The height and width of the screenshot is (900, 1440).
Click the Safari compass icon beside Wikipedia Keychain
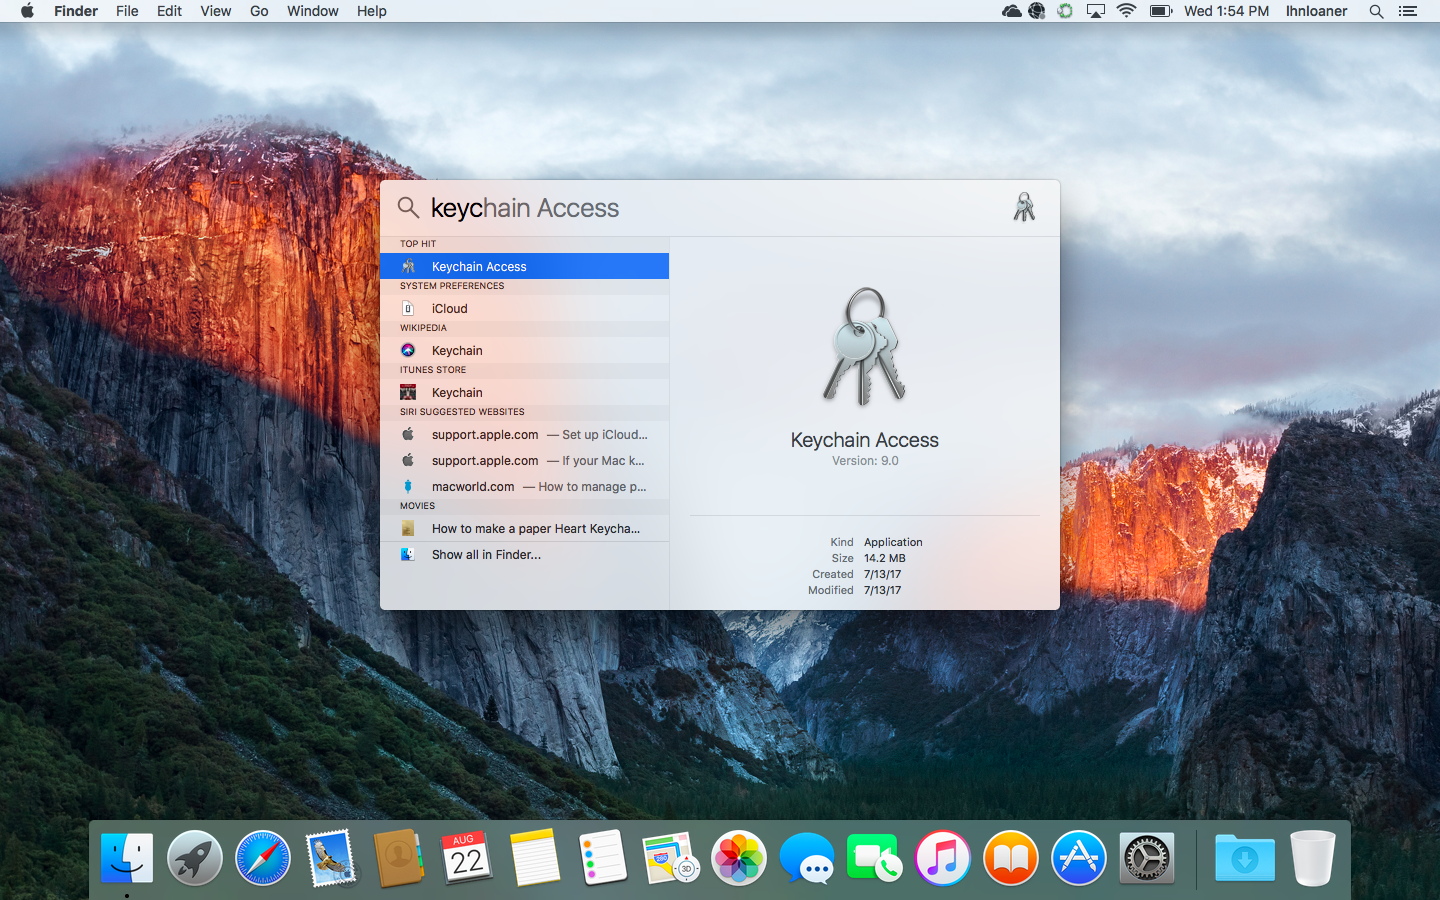(408, 350)
